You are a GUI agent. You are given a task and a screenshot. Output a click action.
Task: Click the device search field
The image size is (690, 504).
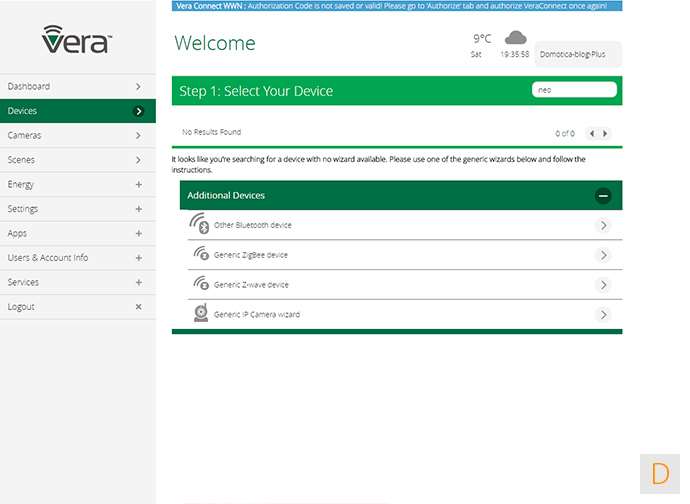click(x=573, y=90)
